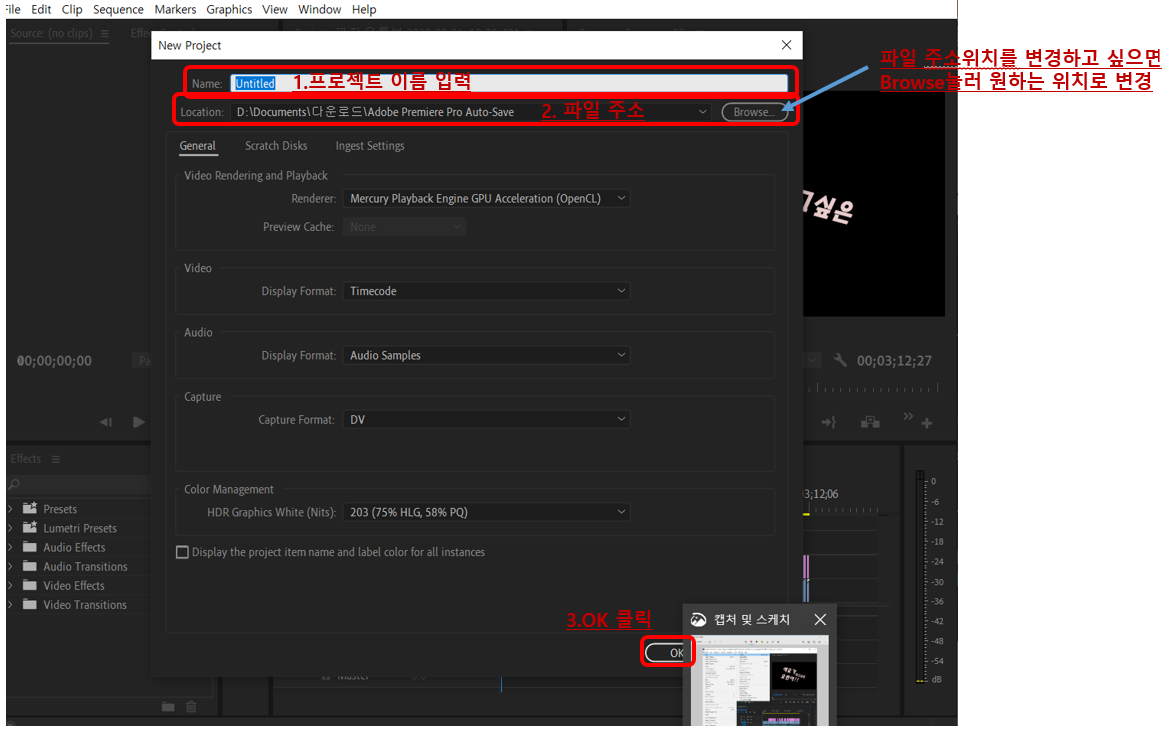Click the timeline ruler near 3;12;06

(x=841, y=510)
